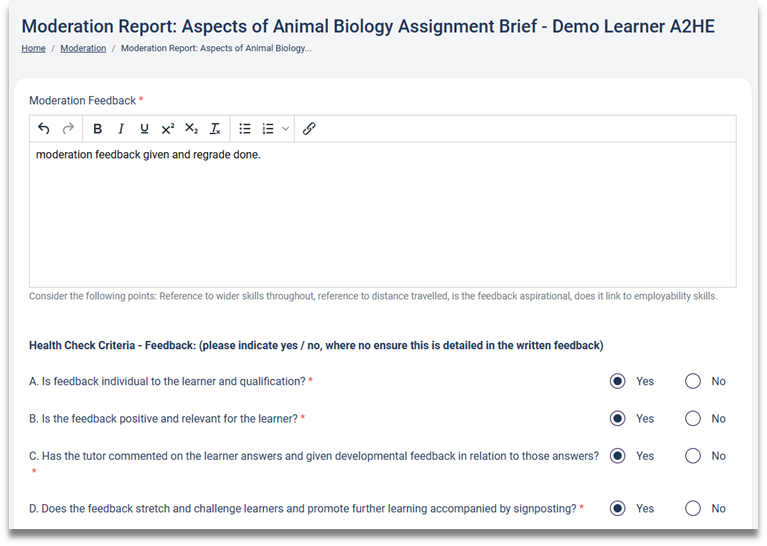Viewport: 767px width, 546px height.
Task: Insert a bulleted list
Action: pos(245,129)
